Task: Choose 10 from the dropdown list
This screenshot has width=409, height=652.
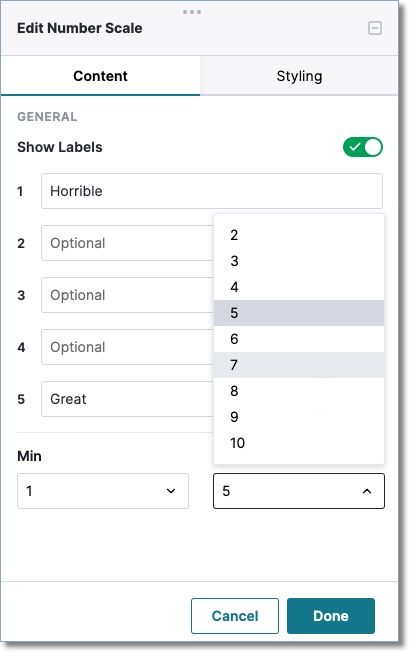Action: point(299,443)
